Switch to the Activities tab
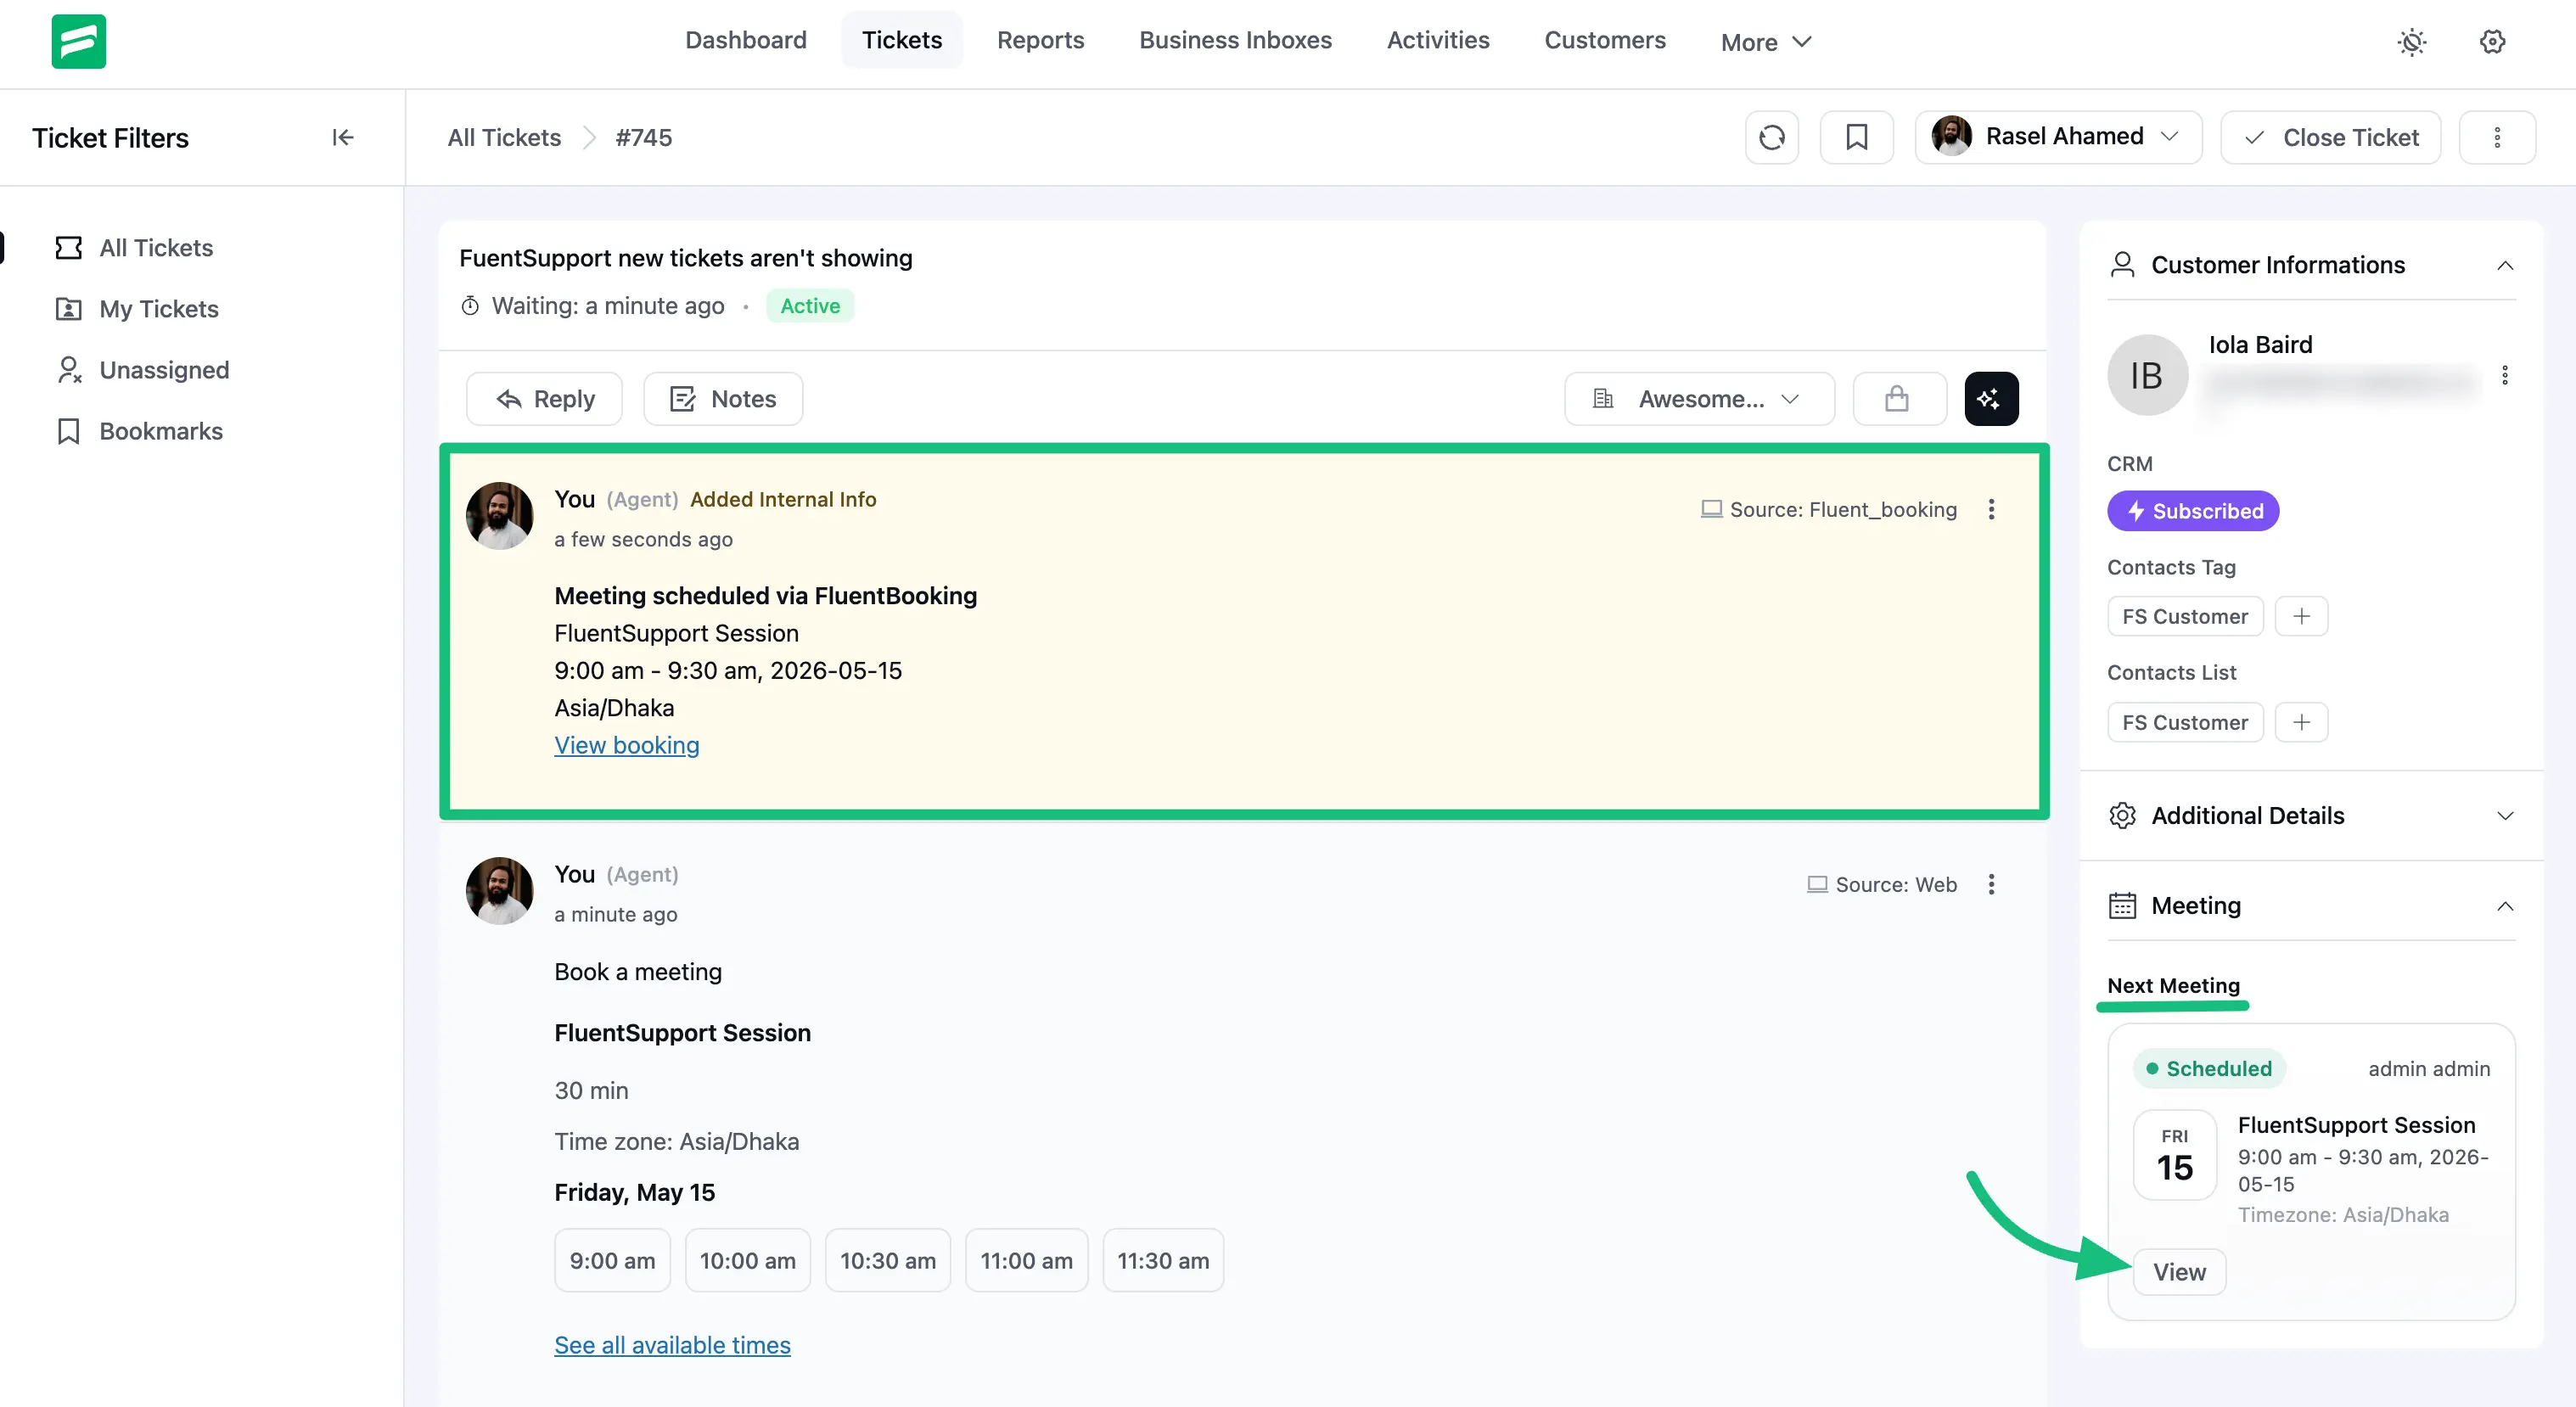This screenshot has width=2576, height=1407. 1438,40
